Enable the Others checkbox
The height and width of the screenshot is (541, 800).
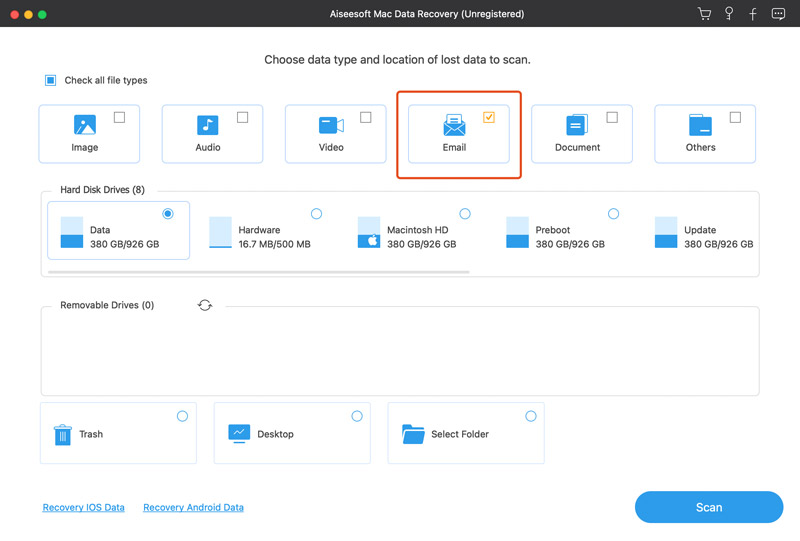[735, 117]
